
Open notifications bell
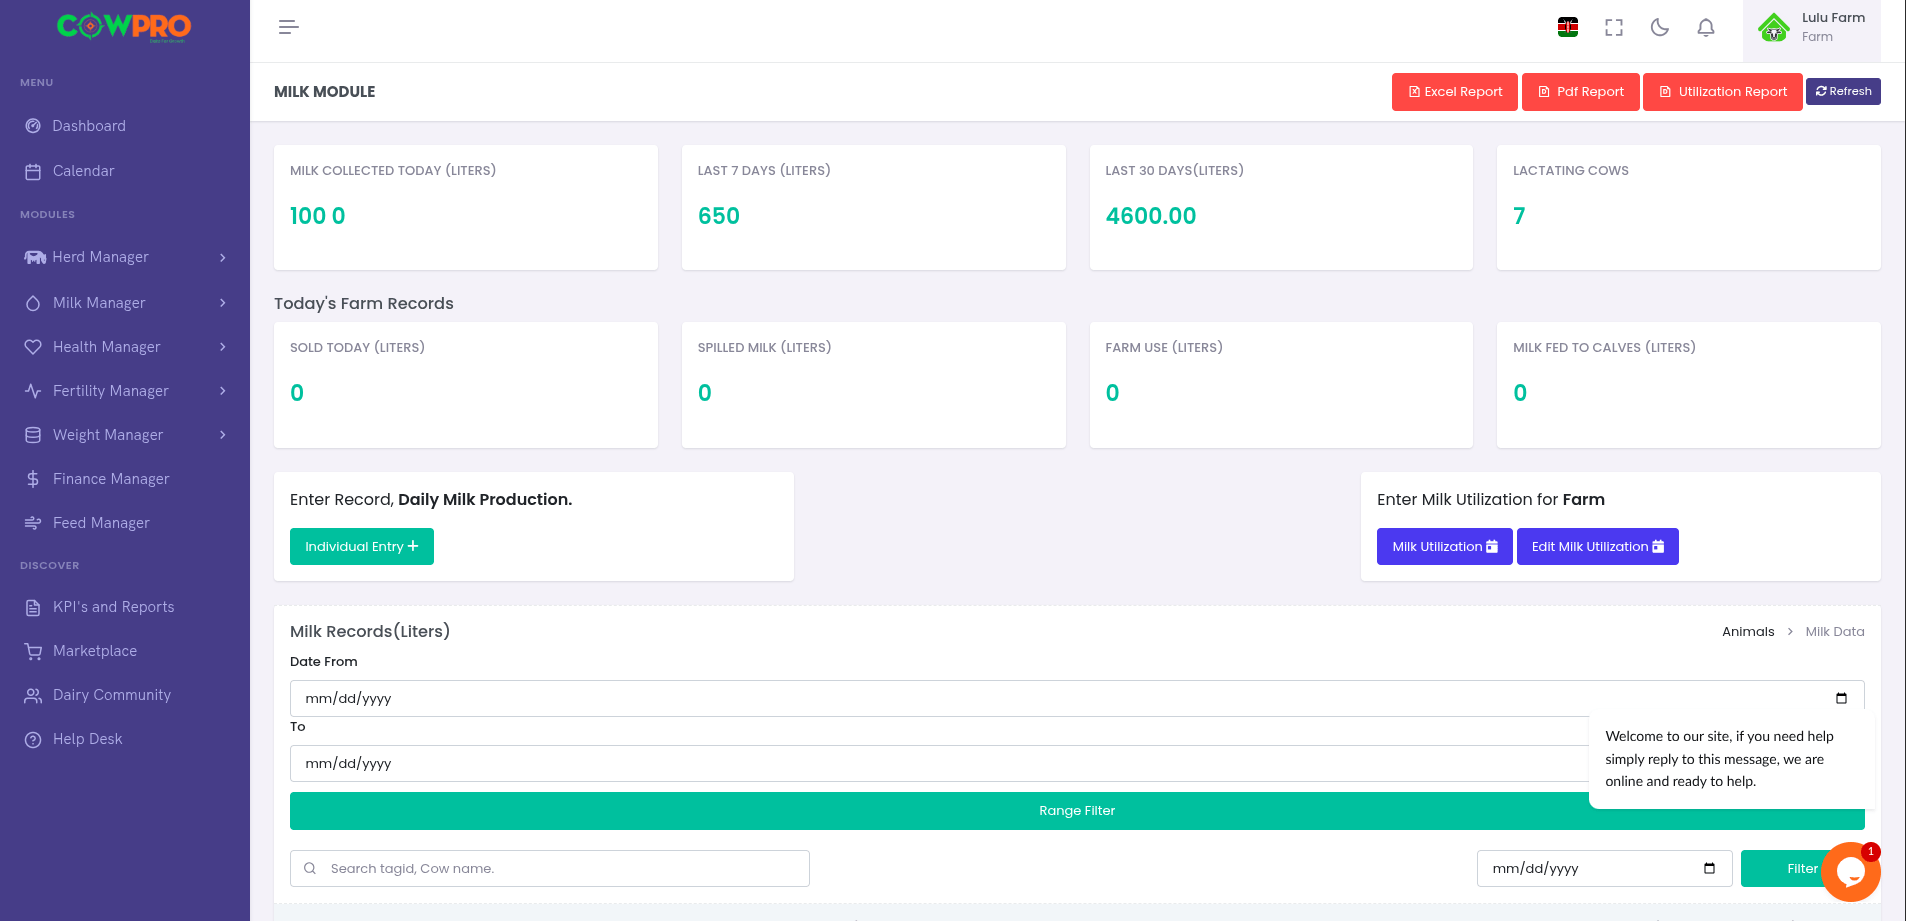(x=1705, y=28)
